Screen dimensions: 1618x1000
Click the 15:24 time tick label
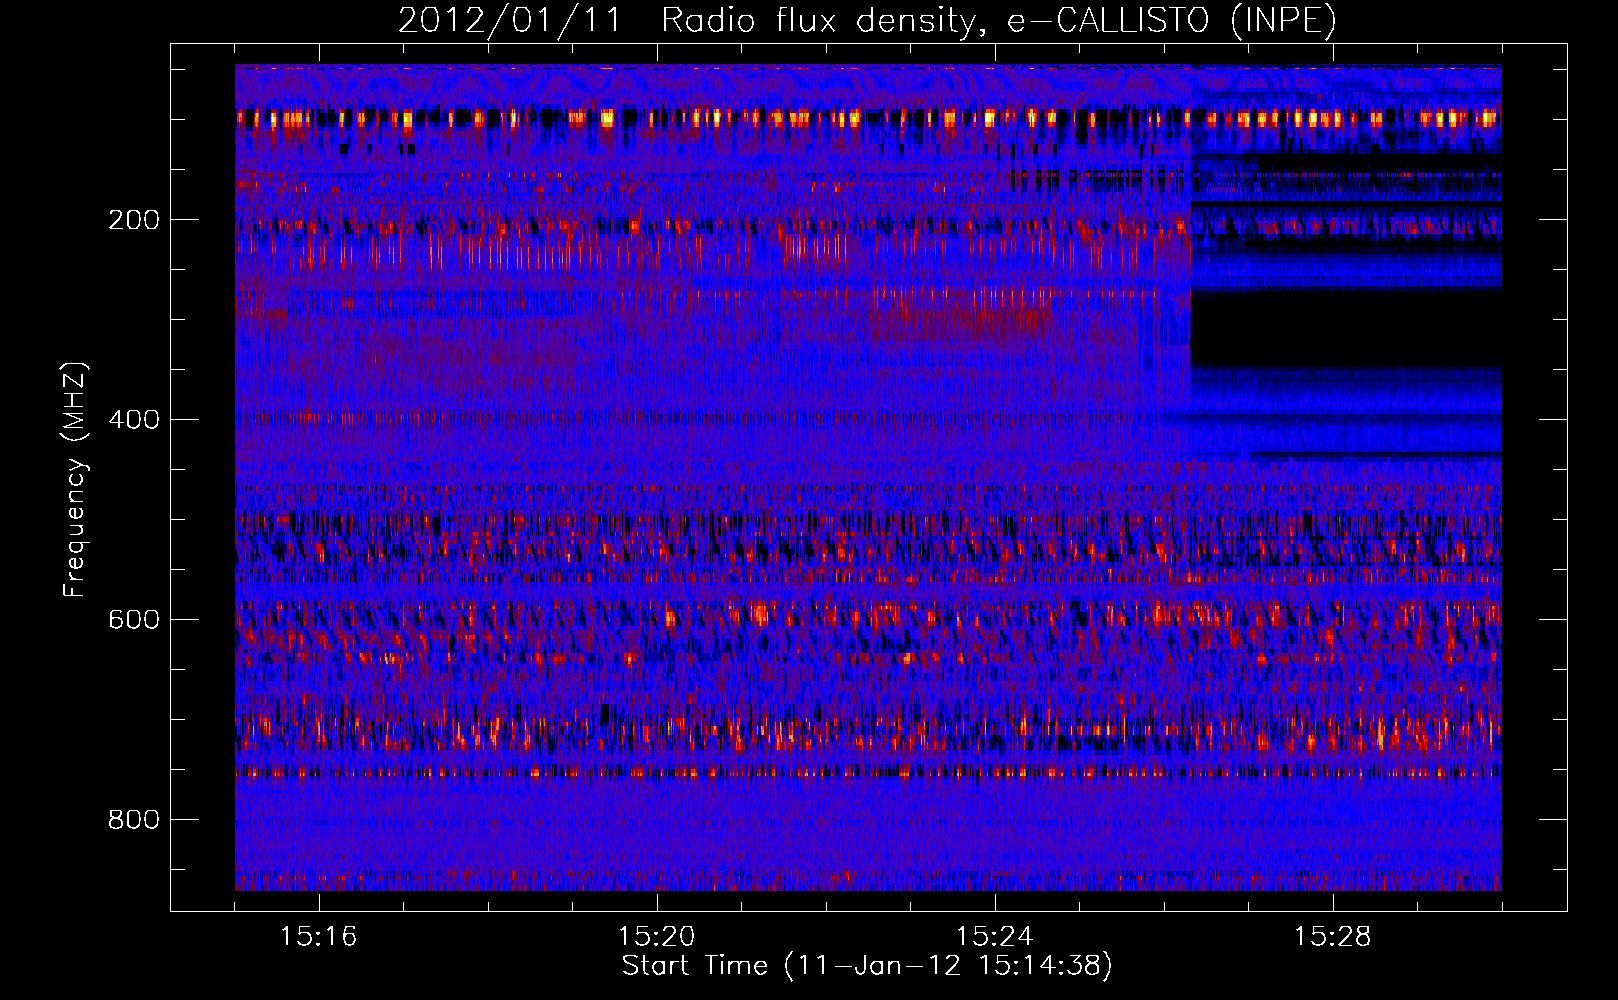pyautogui.click(x=995, y=937)
